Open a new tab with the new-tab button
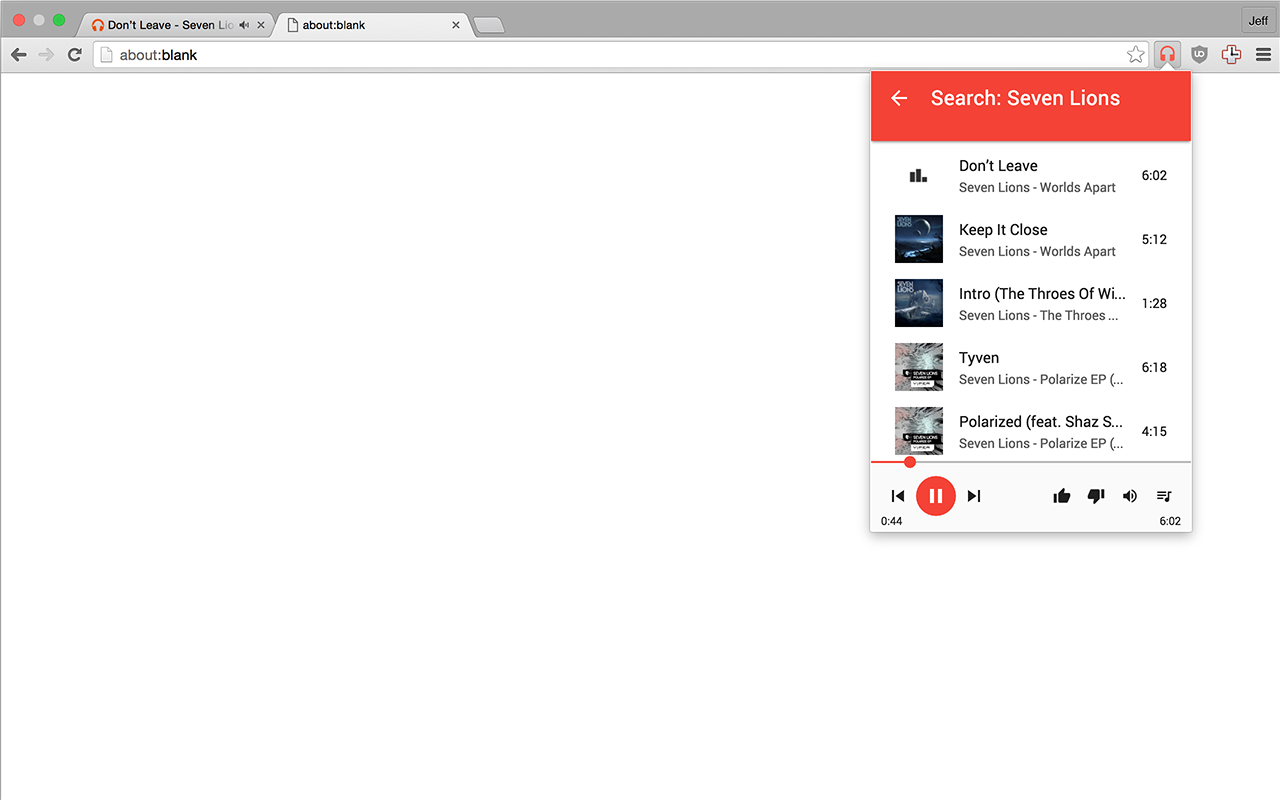This screenshot has width=1280, height=800. (488, 26)
